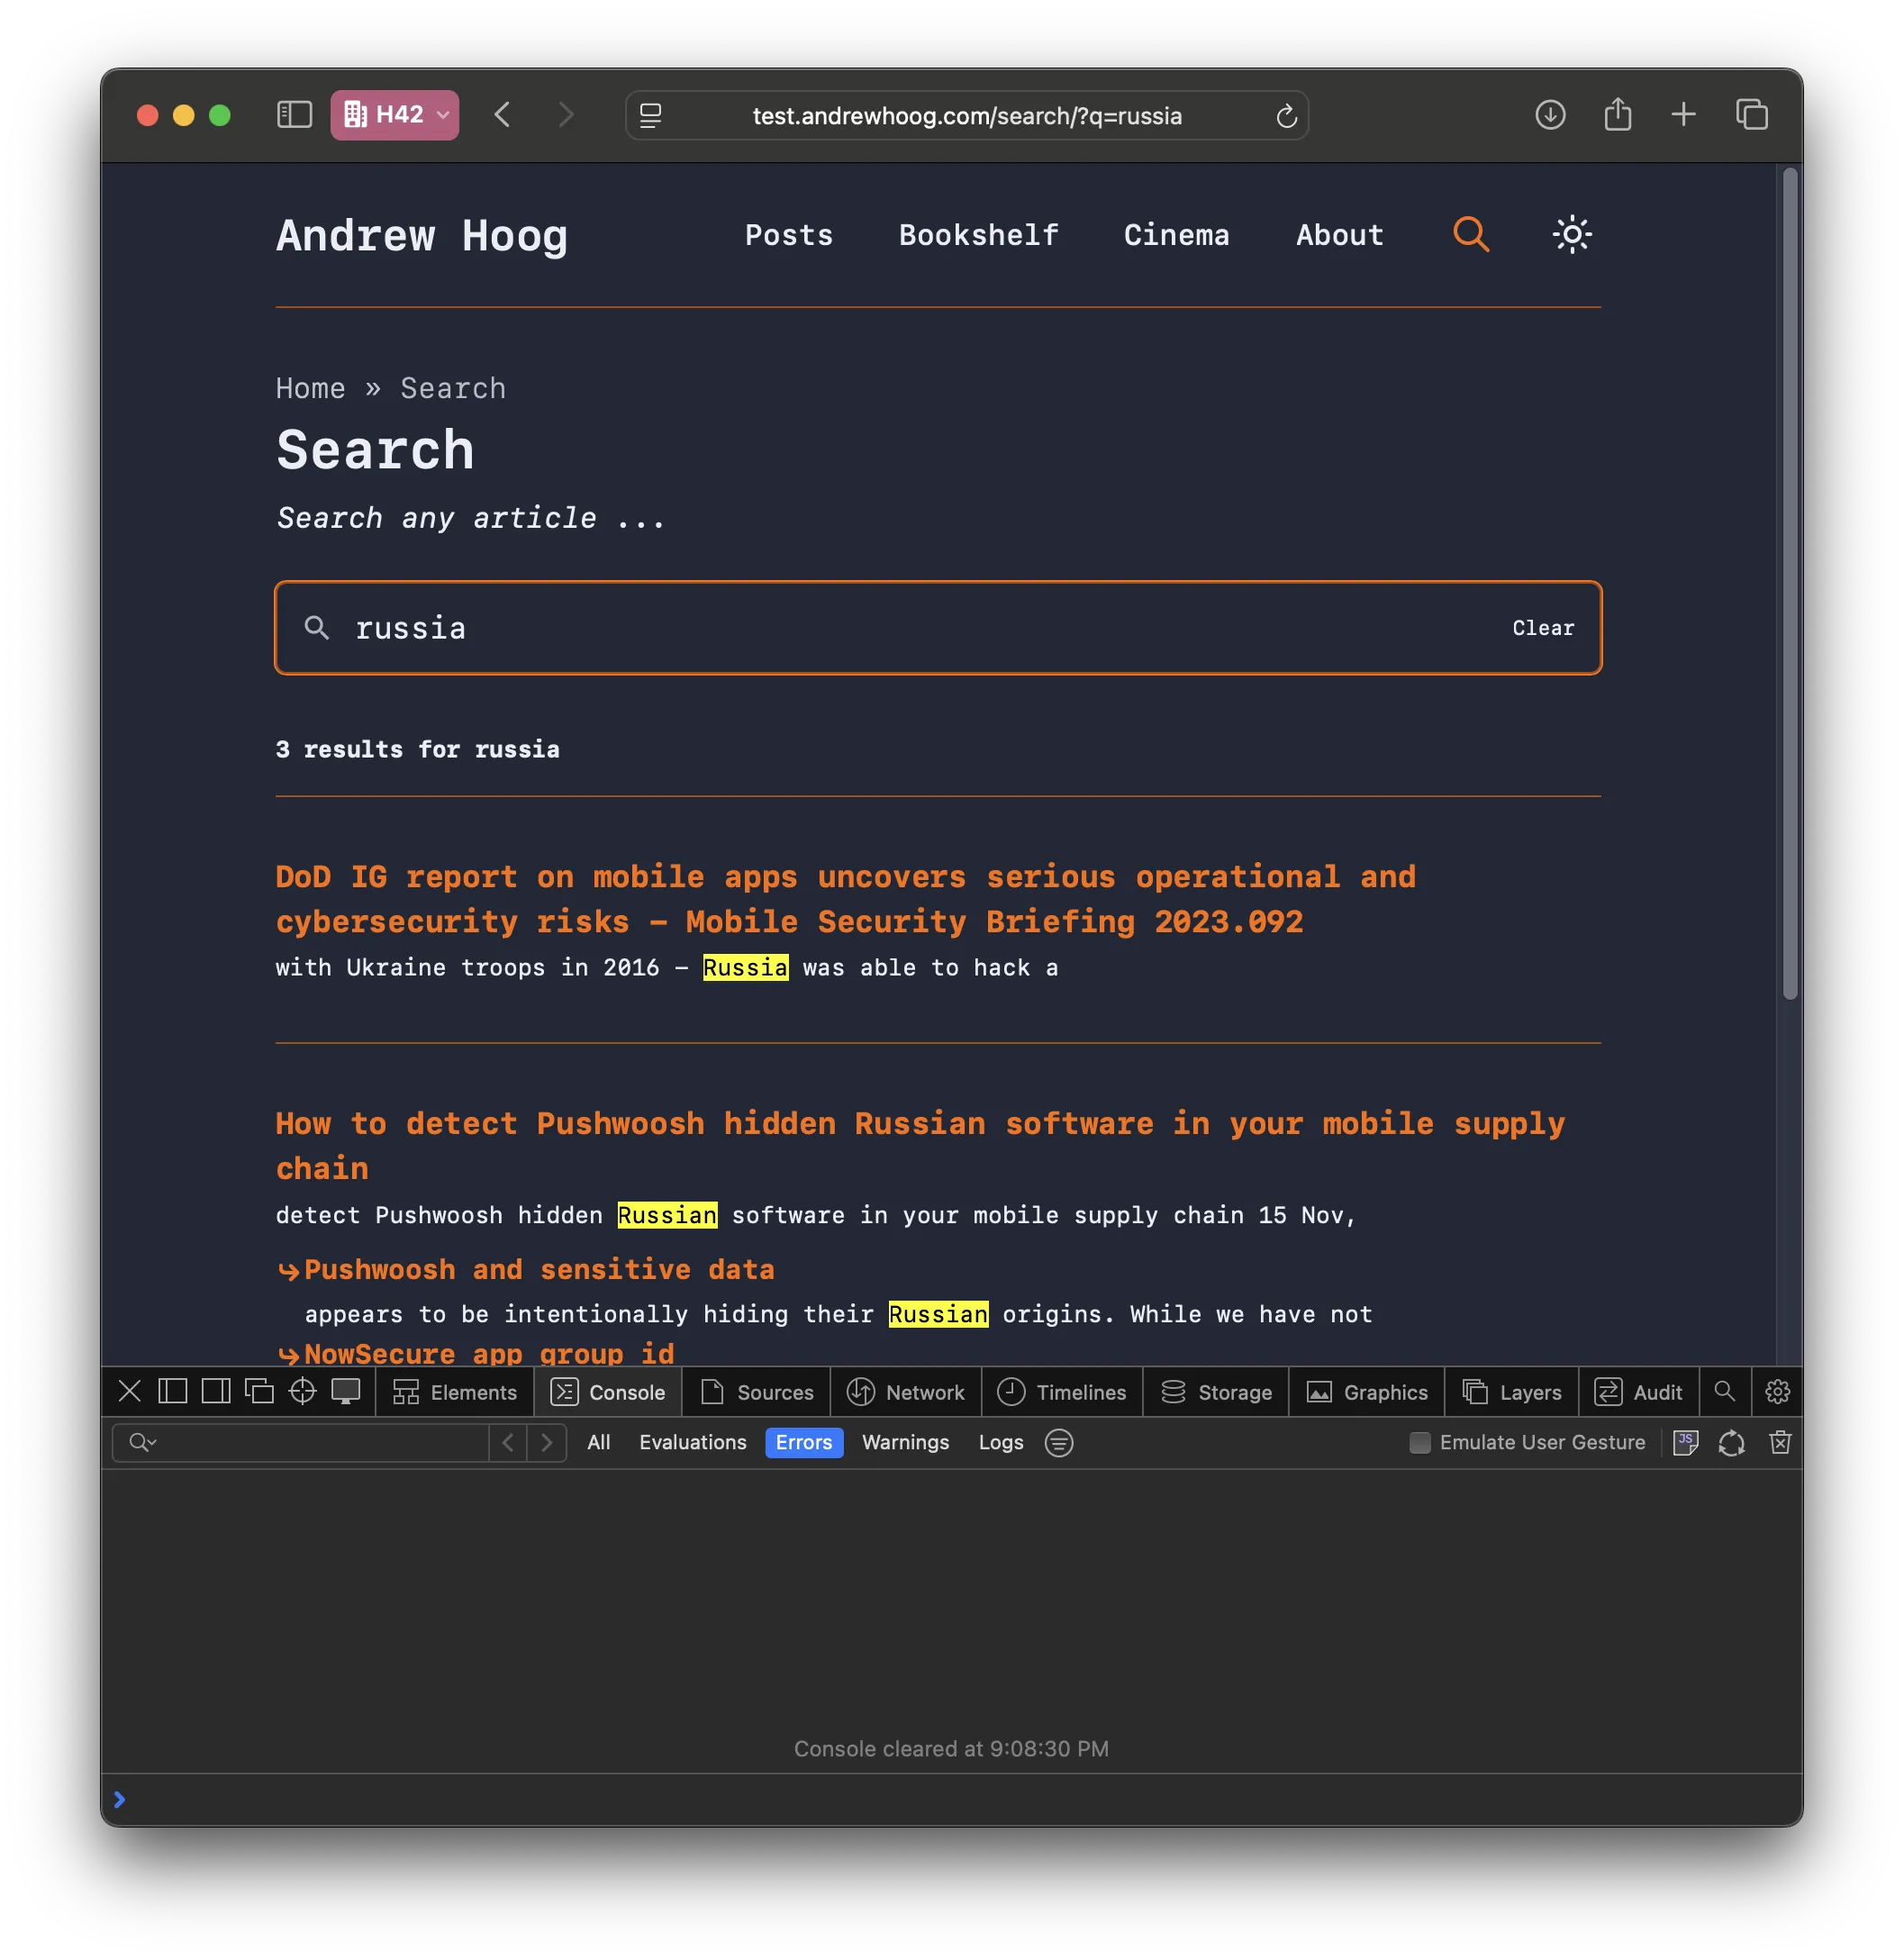Clear the console using the trash icon
Image resolution: width=1904 pixels, height=1960 pixels.
(x=1780, y=1443)
